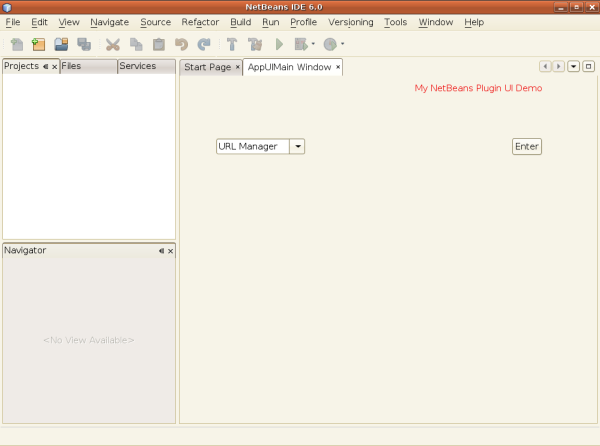
Task: Open the Source menu
Action: (x=155, y=22)
